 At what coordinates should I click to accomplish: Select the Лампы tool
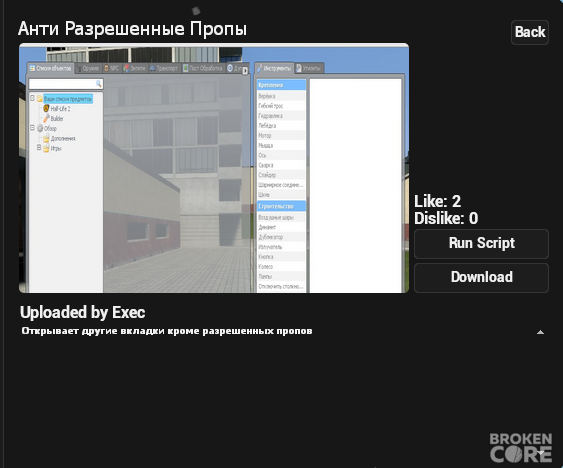pos(281,277)
